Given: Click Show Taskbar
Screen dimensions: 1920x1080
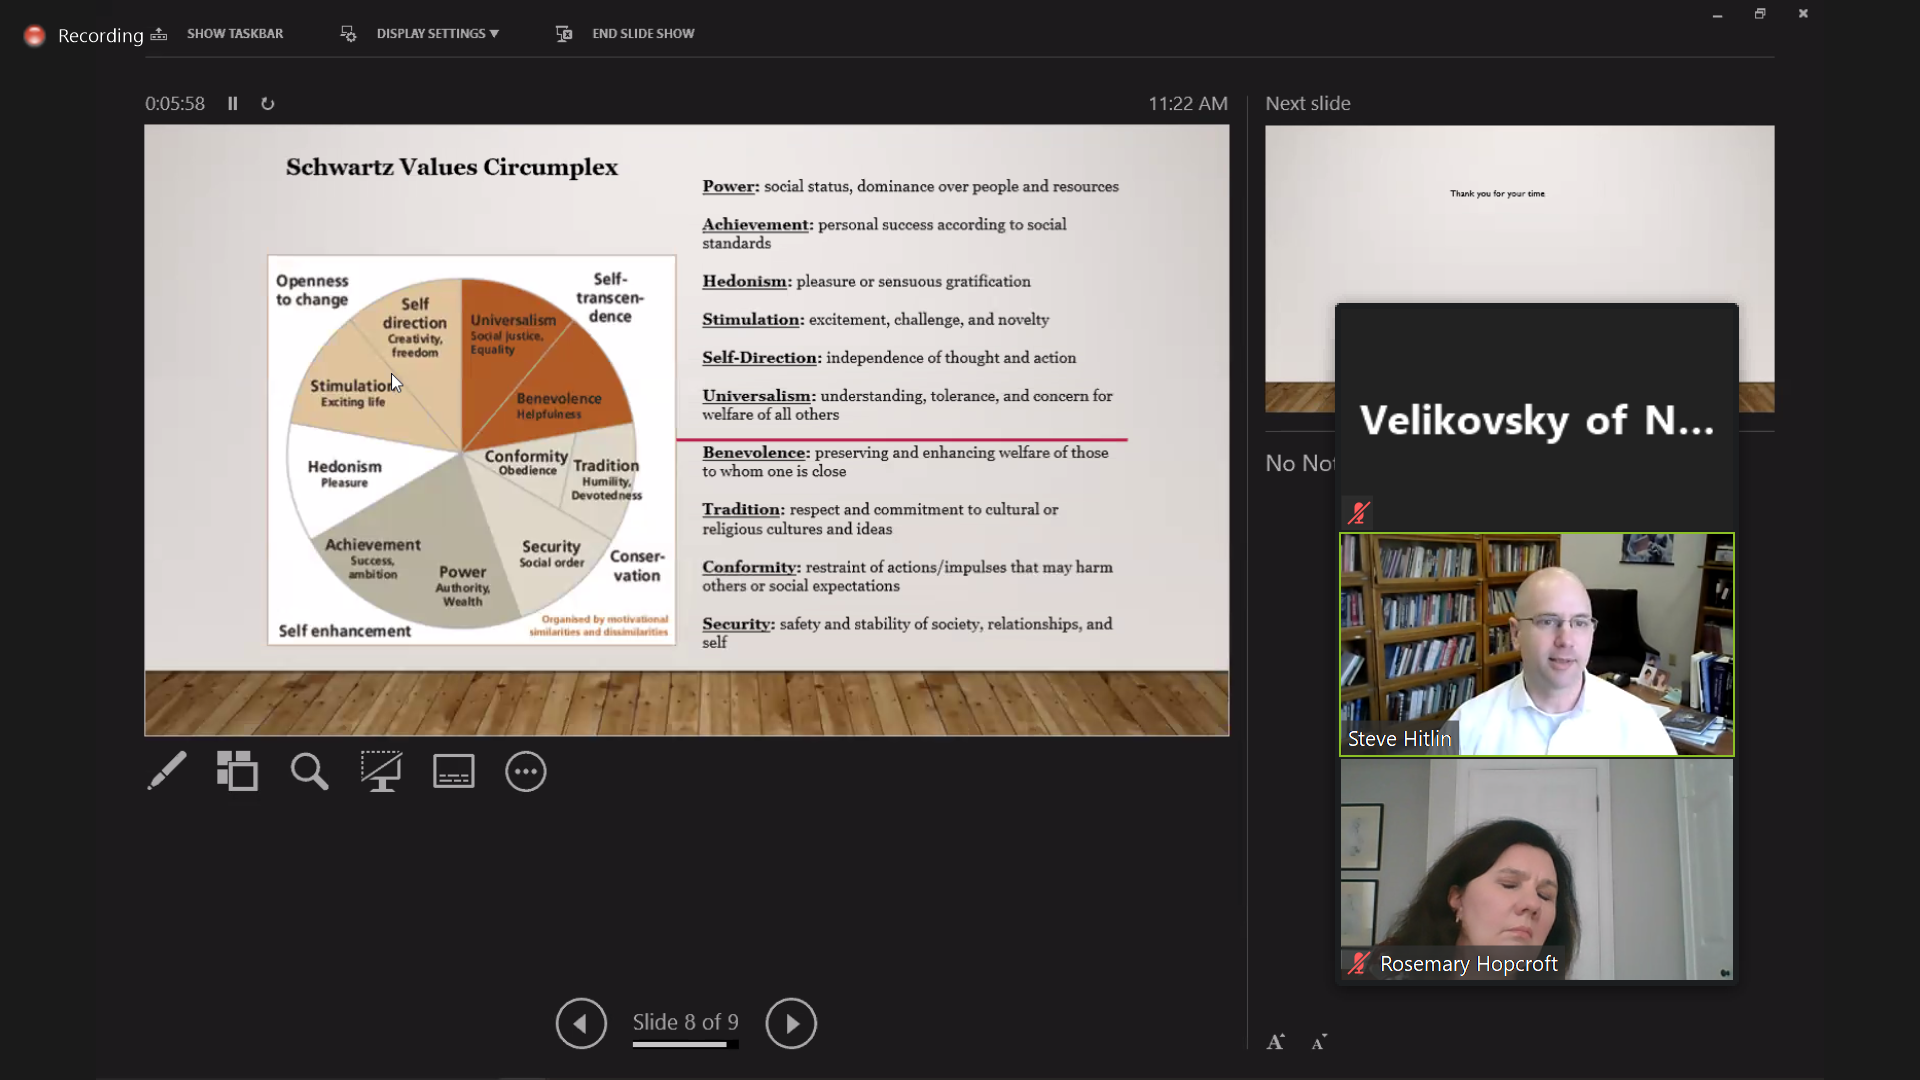Looking at the screenshot, I should [x=234, y=33].
